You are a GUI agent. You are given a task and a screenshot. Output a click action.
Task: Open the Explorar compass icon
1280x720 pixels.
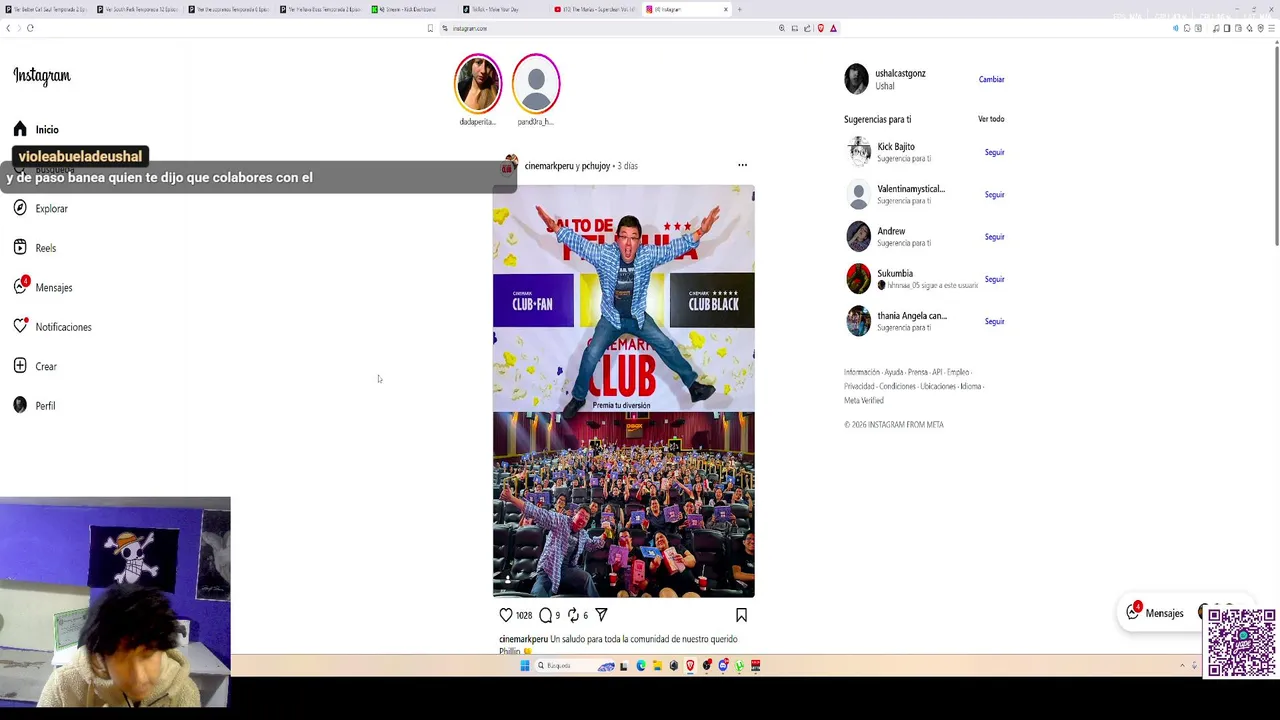pyautogui.click(x=20, y=208)
